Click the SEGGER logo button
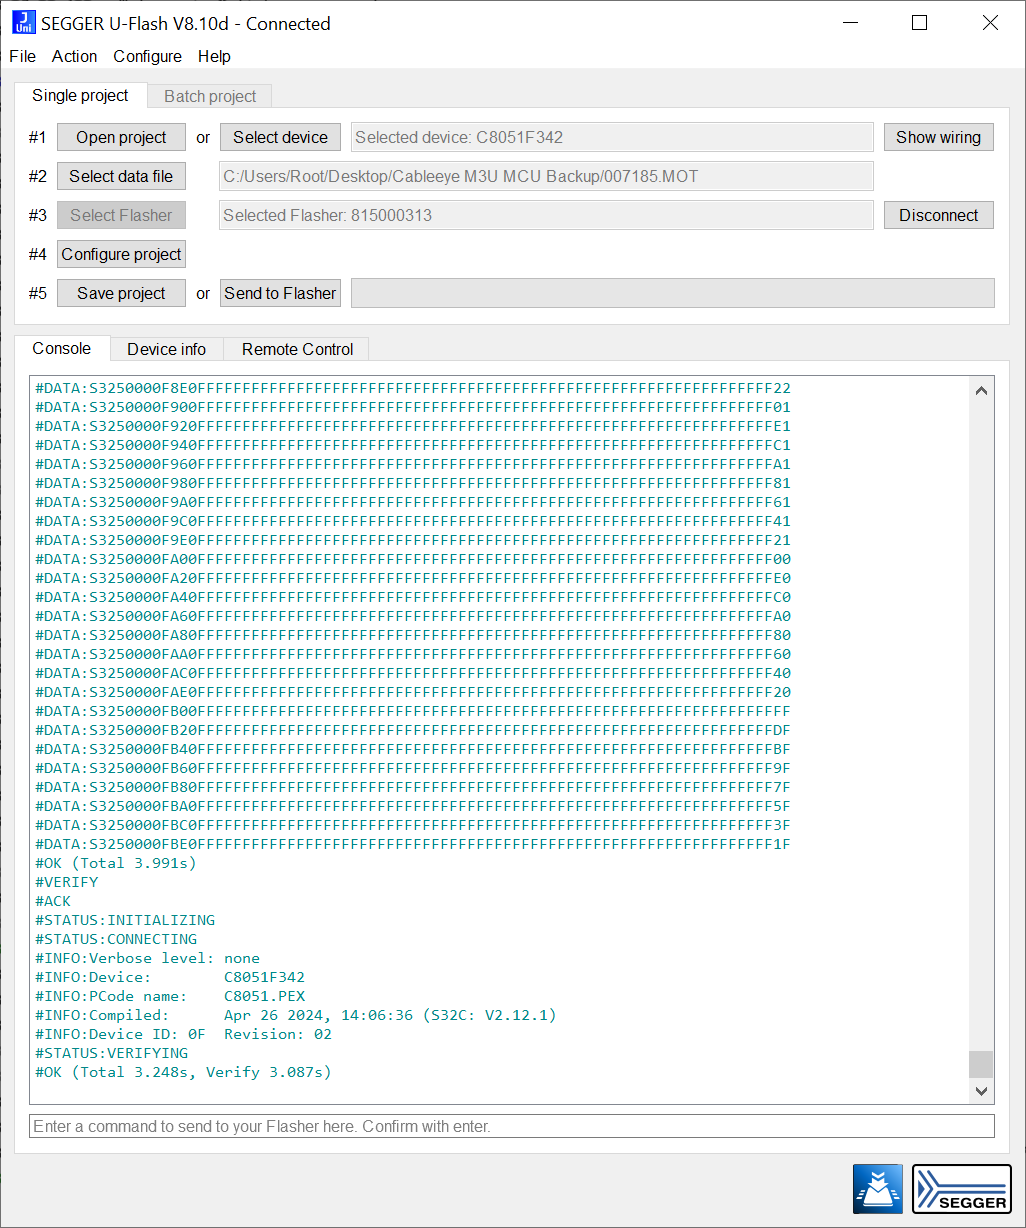 [962, 1189]
